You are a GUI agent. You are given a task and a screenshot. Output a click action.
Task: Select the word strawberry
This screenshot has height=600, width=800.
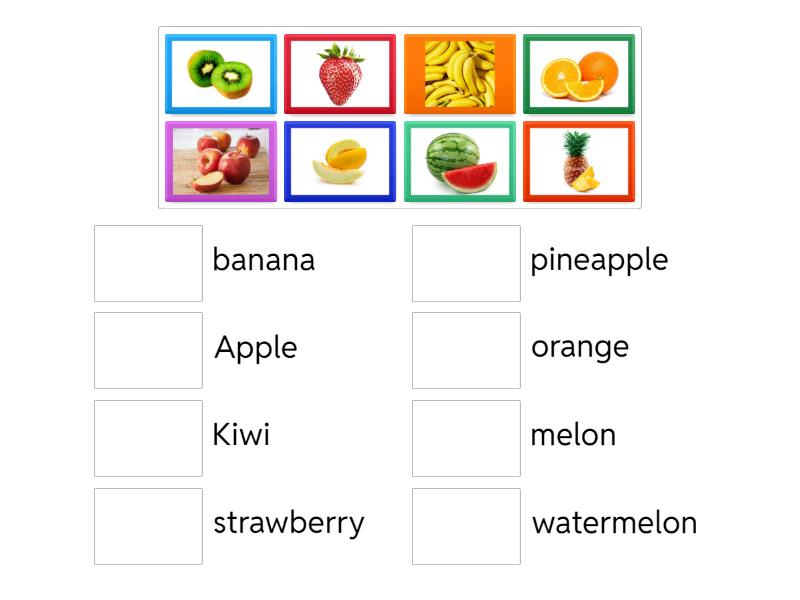290,522
